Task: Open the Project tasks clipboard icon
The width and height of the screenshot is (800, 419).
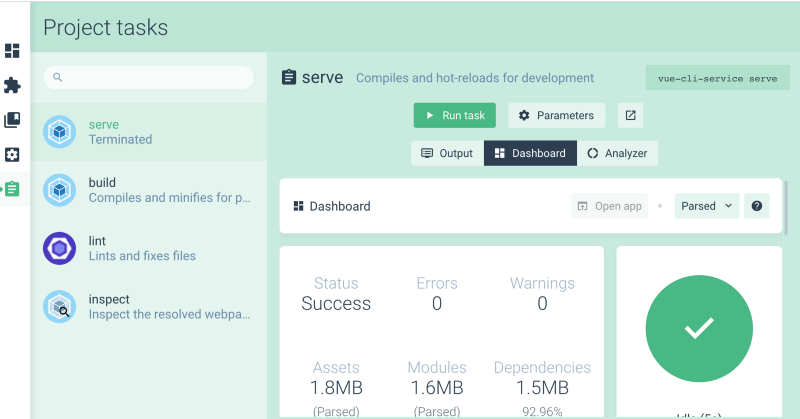Action: click(12, 189)
